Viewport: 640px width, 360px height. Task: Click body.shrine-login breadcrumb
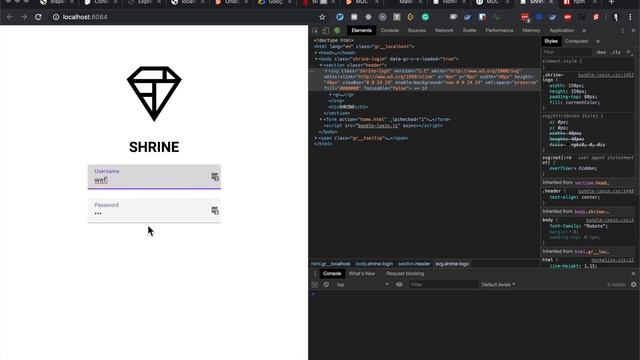374,264
